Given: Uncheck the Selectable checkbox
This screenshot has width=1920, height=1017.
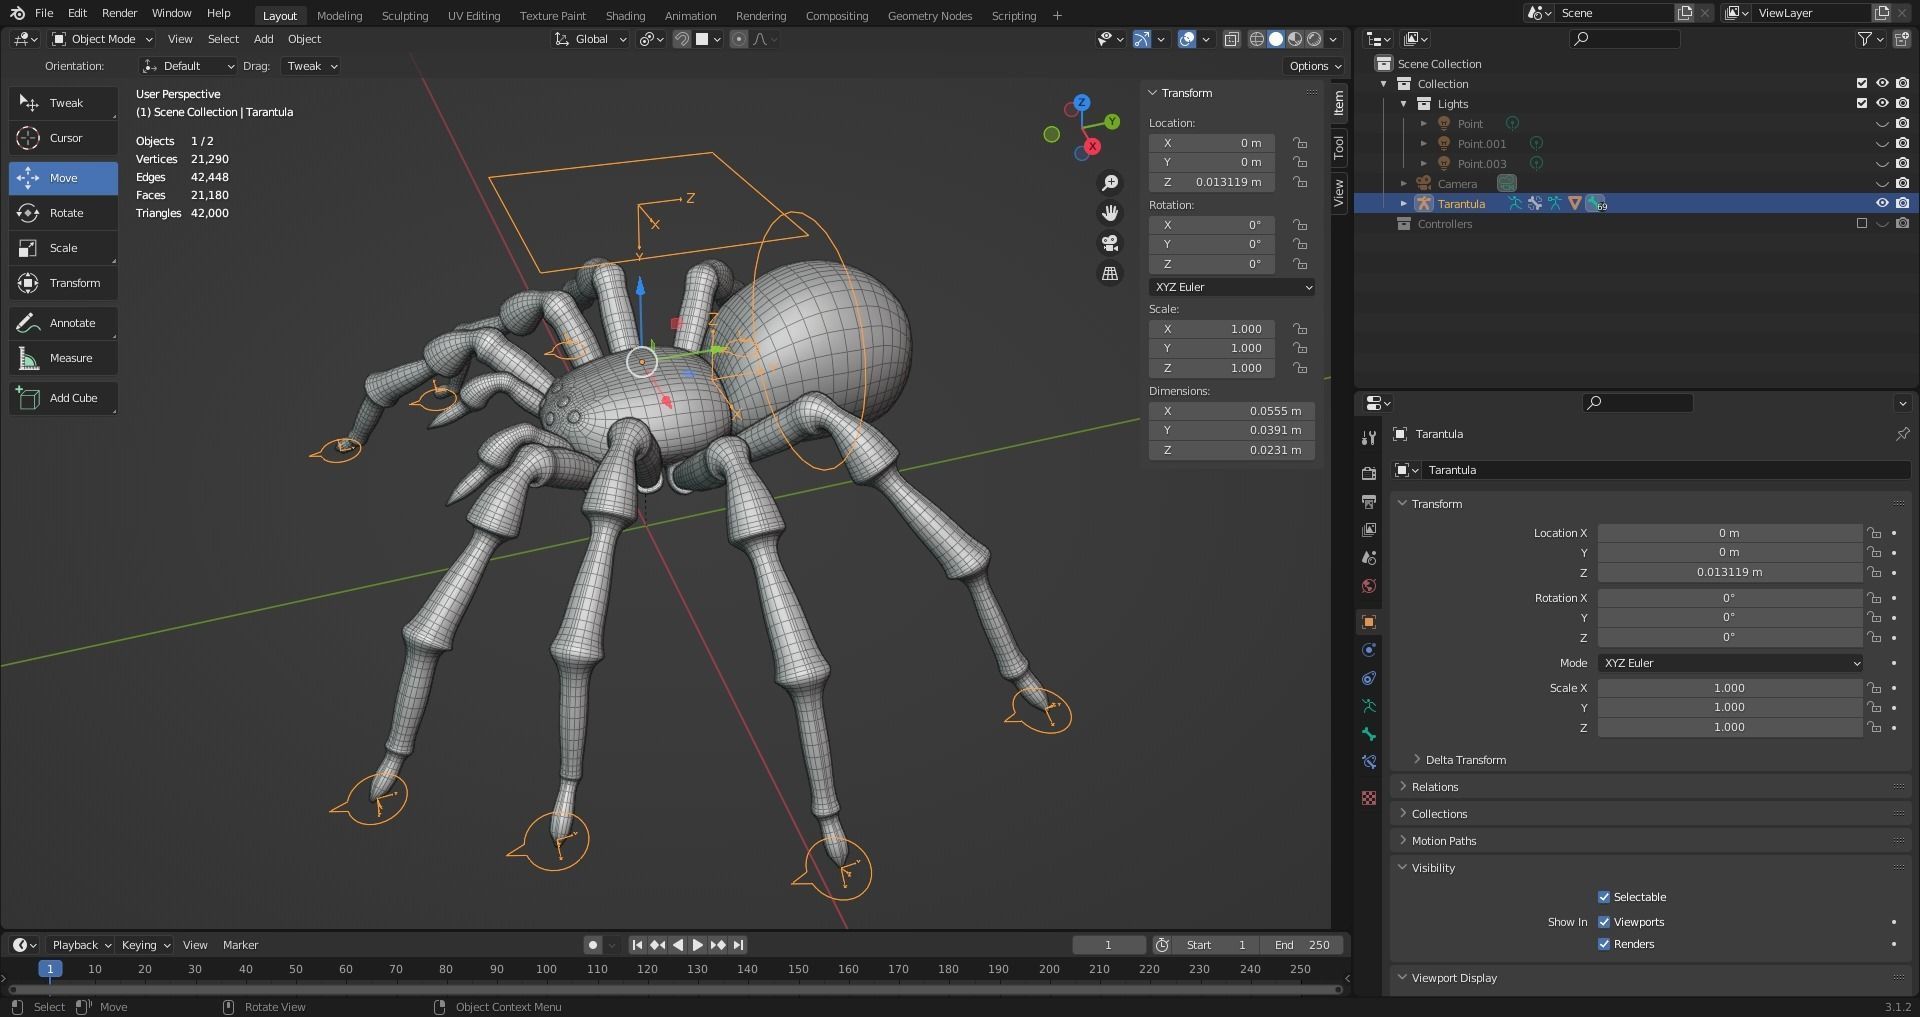Looking at the screenshot, I should coord(1604,897).
